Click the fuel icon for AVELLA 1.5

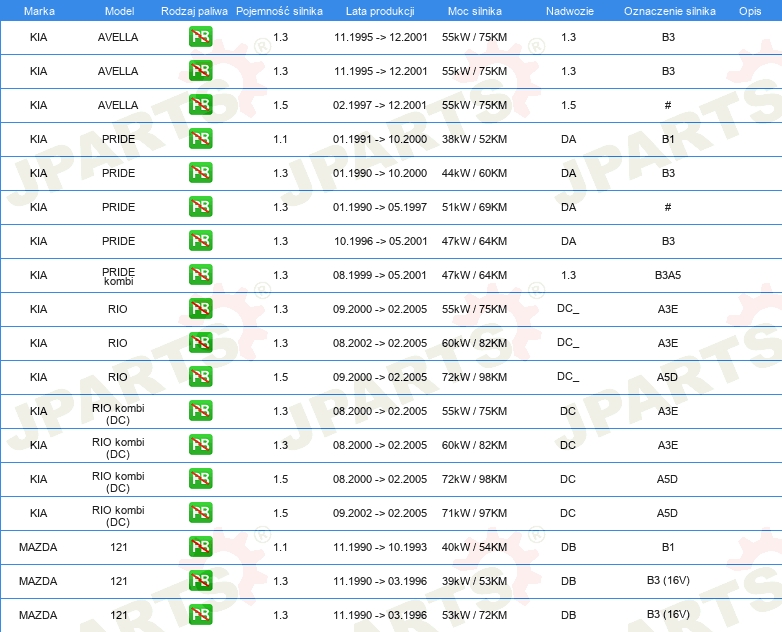(200, 105)
